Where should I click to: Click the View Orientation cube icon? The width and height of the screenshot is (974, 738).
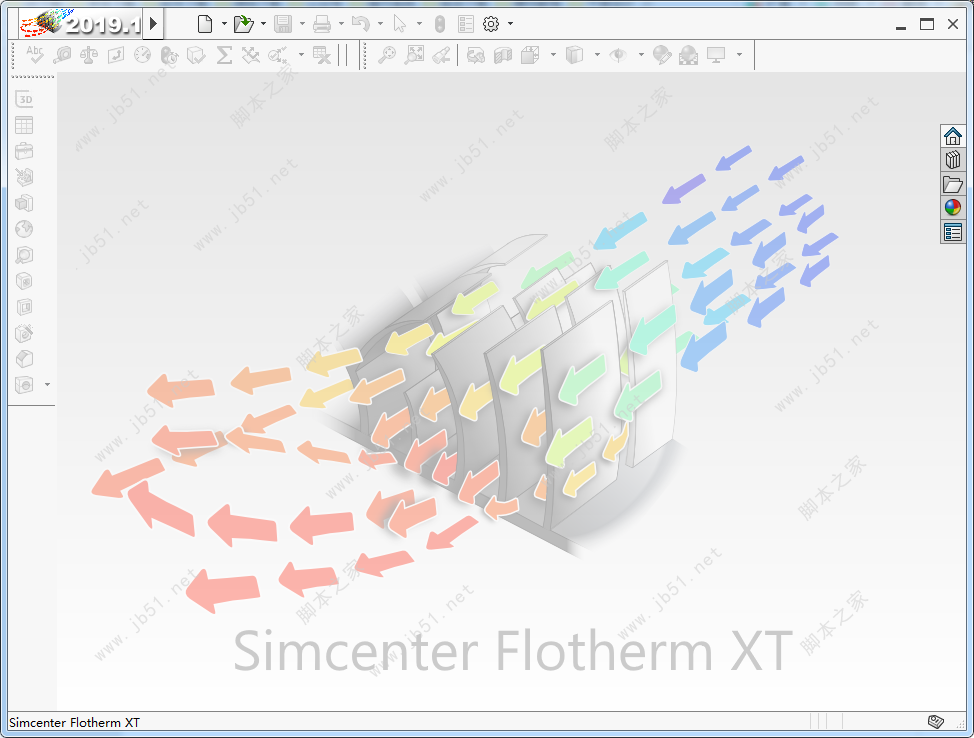click(530, 55)
